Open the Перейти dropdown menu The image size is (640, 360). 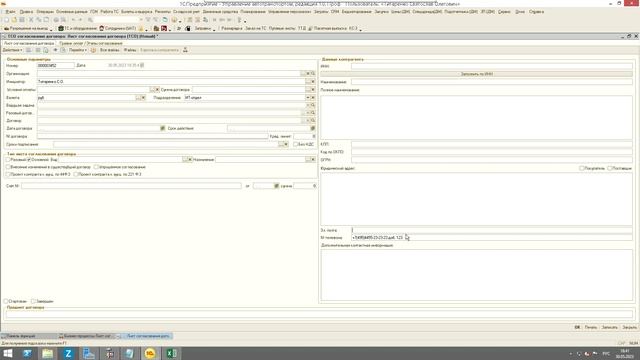(x=78, y=50)
